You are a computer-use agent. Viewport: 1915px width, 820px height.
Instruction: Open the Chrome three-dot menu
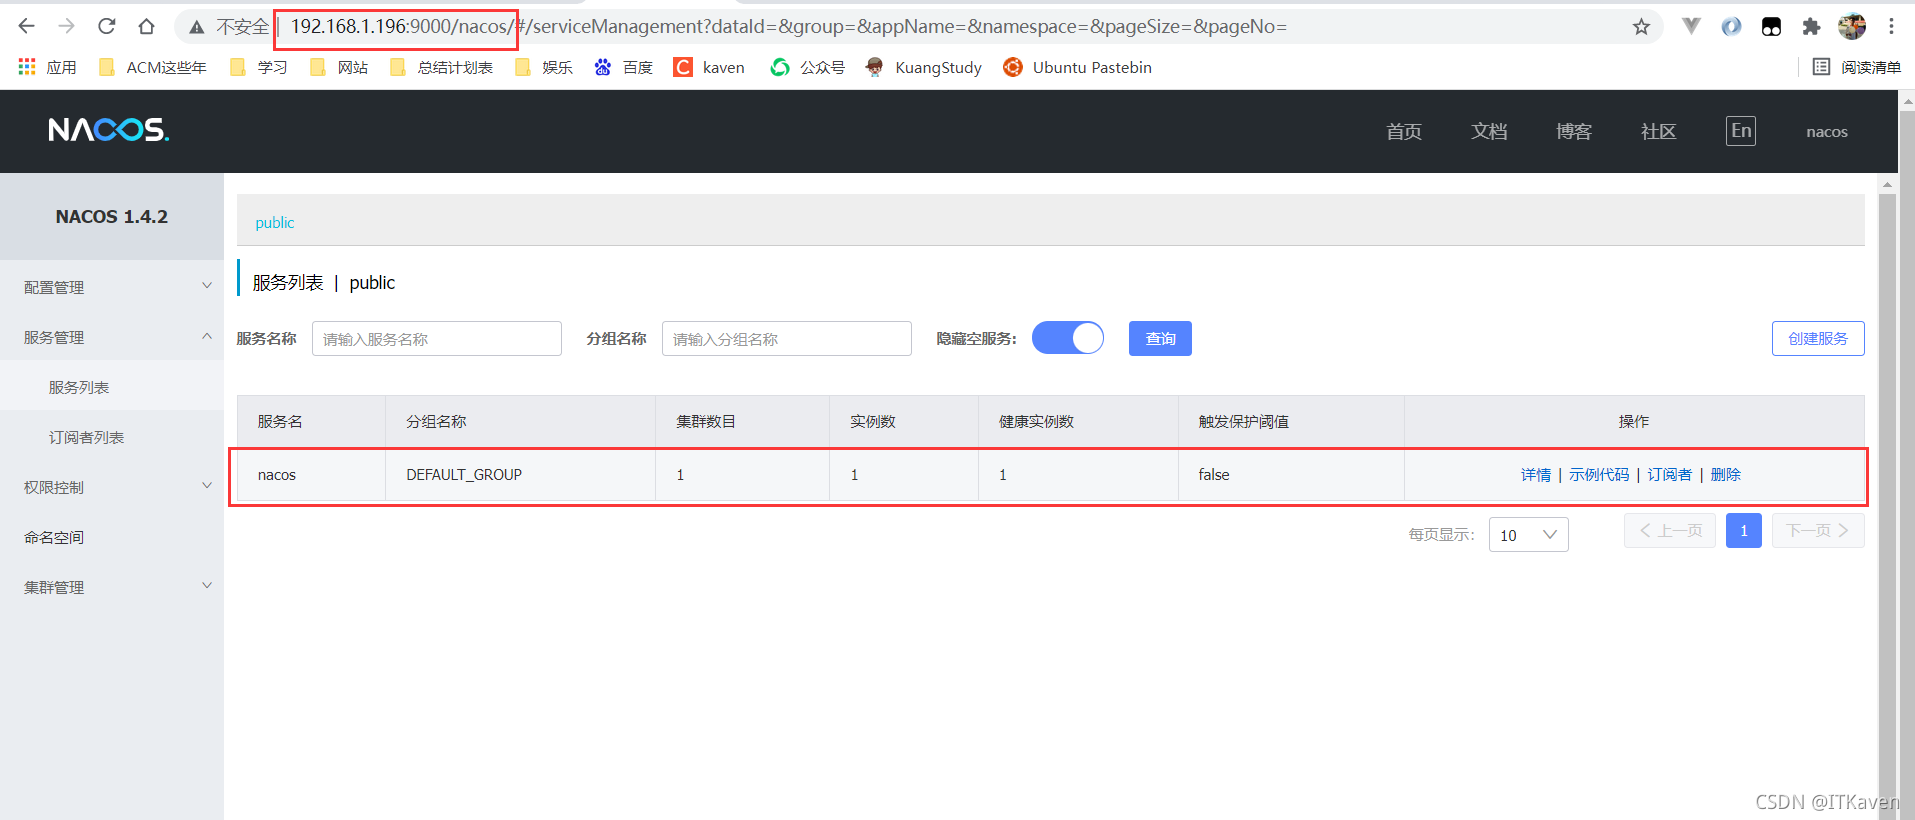[x=1891, y=27]
